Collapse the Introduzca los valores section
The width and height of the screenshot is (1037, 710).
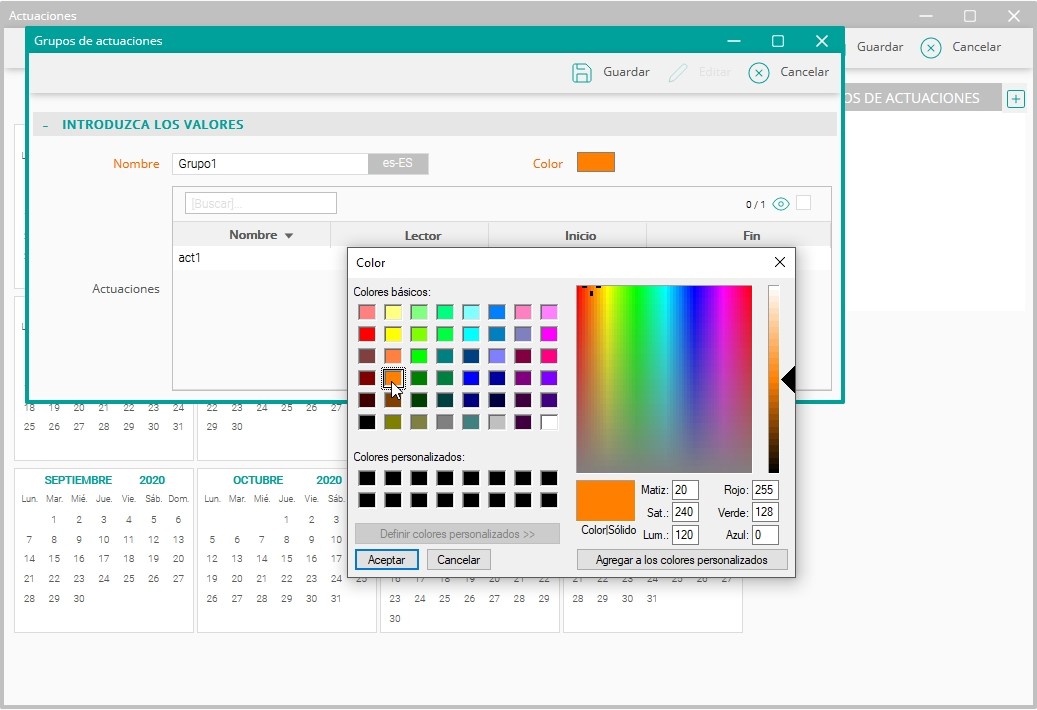(45, 125)
